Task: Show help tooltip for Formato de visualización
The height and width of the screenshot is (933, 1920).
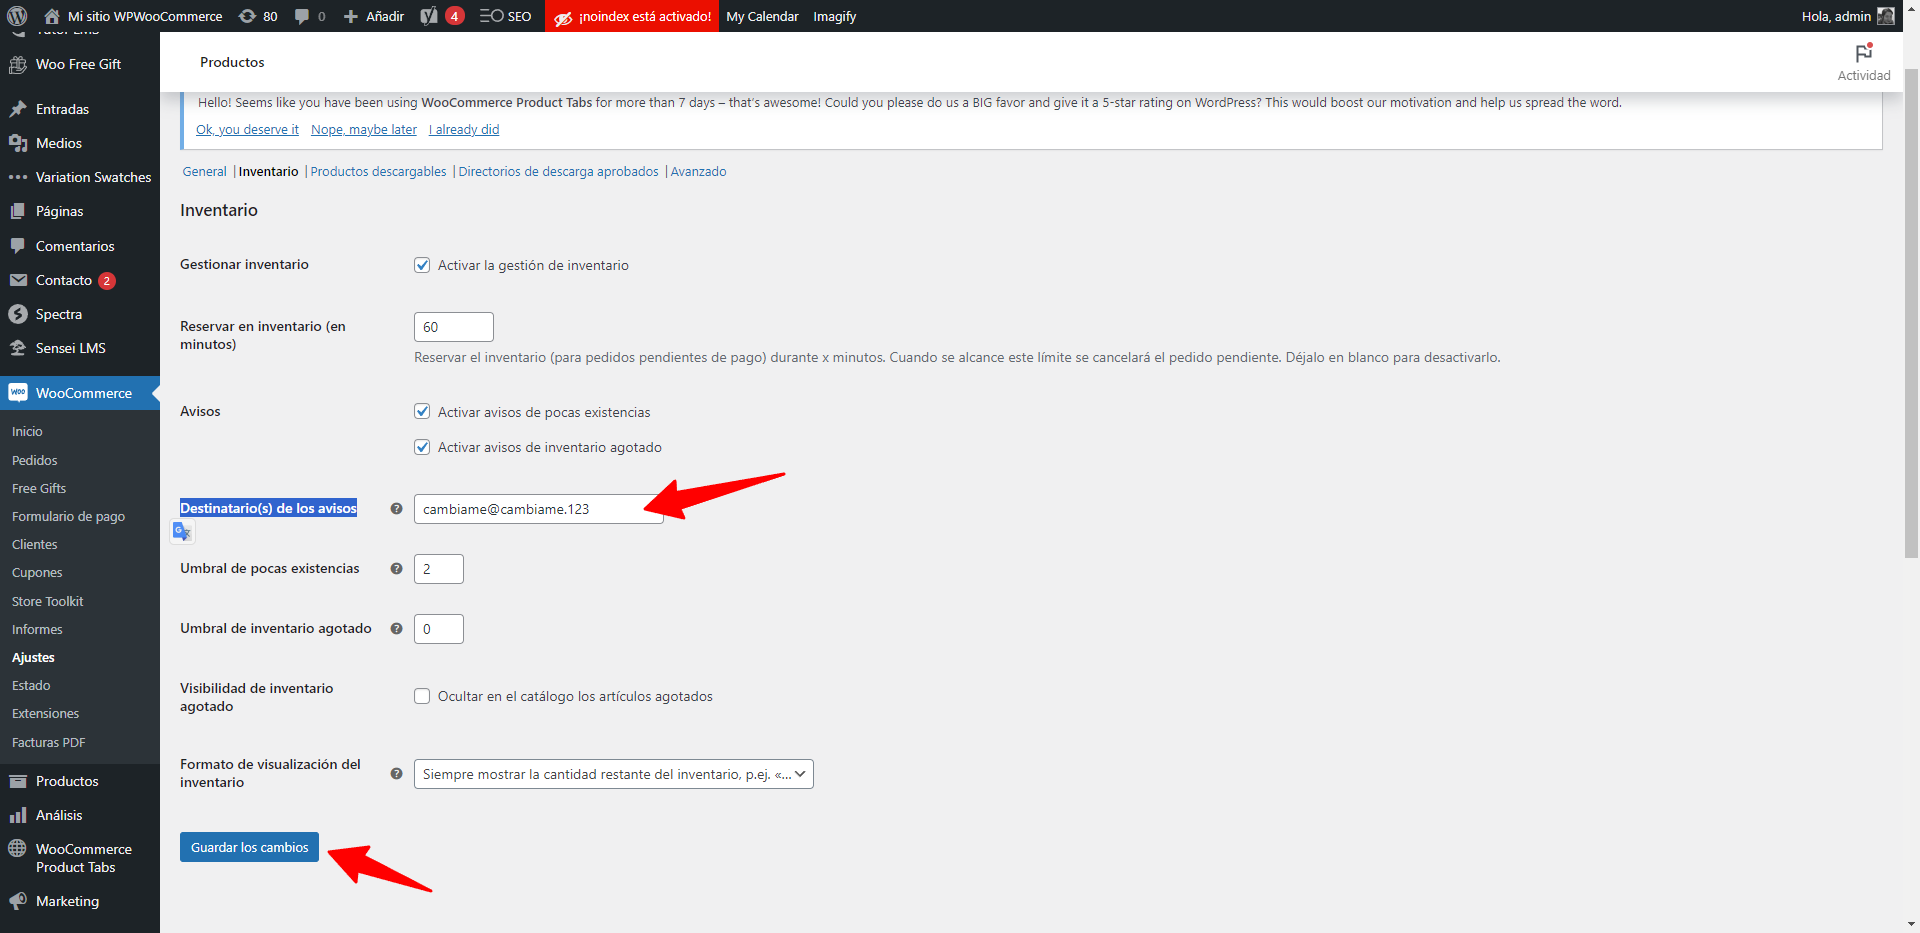Action: point(396,774)
